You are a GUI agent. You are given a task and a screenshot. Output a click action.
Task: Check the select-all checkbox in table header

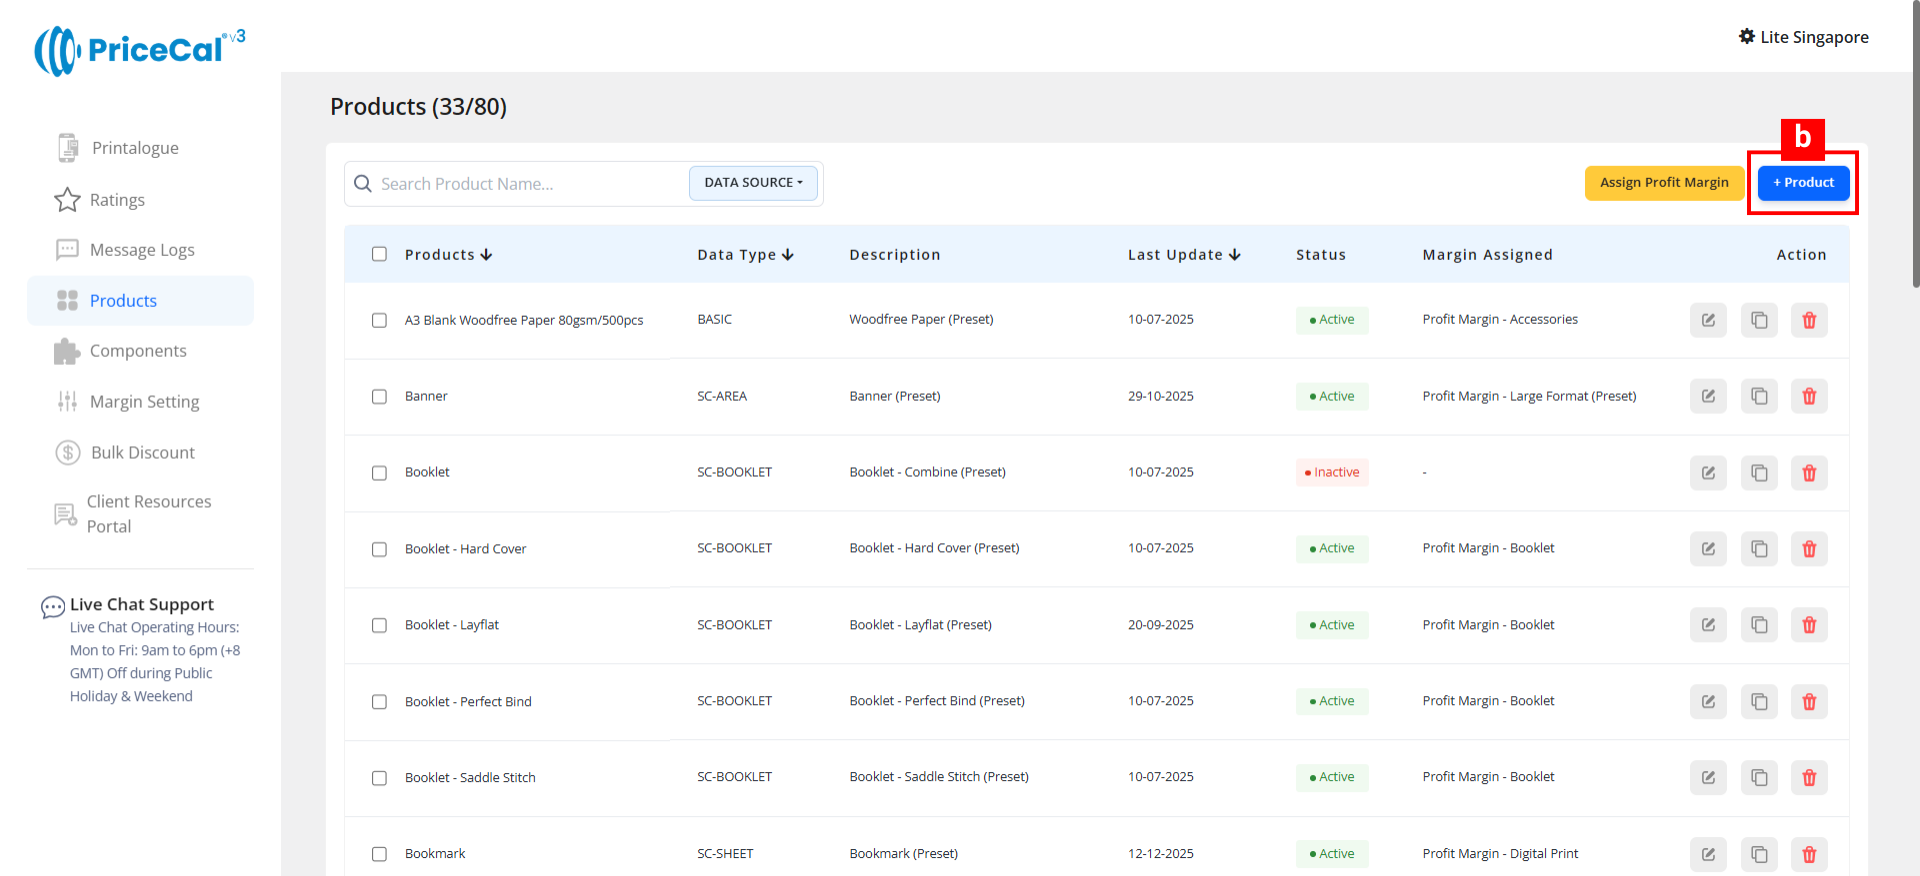pos(379,254)
